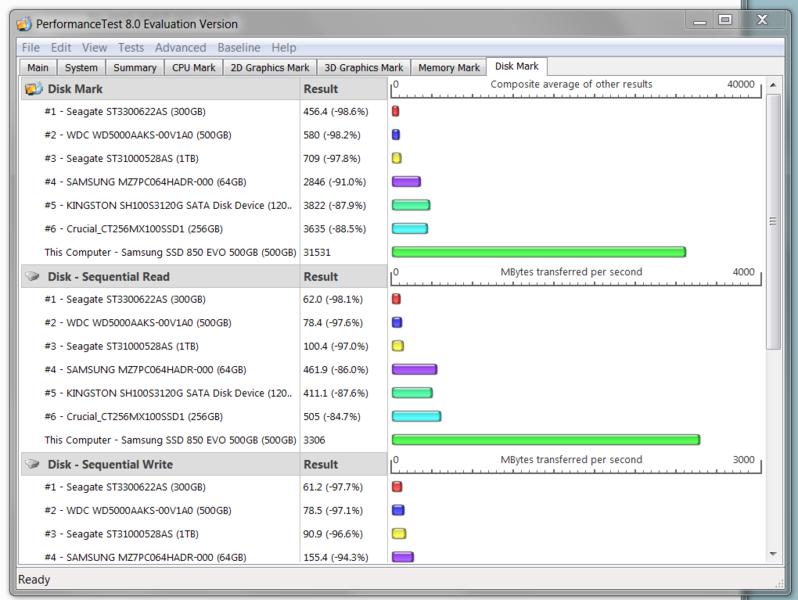Select the Disk Mark tab

coord(517,66)
